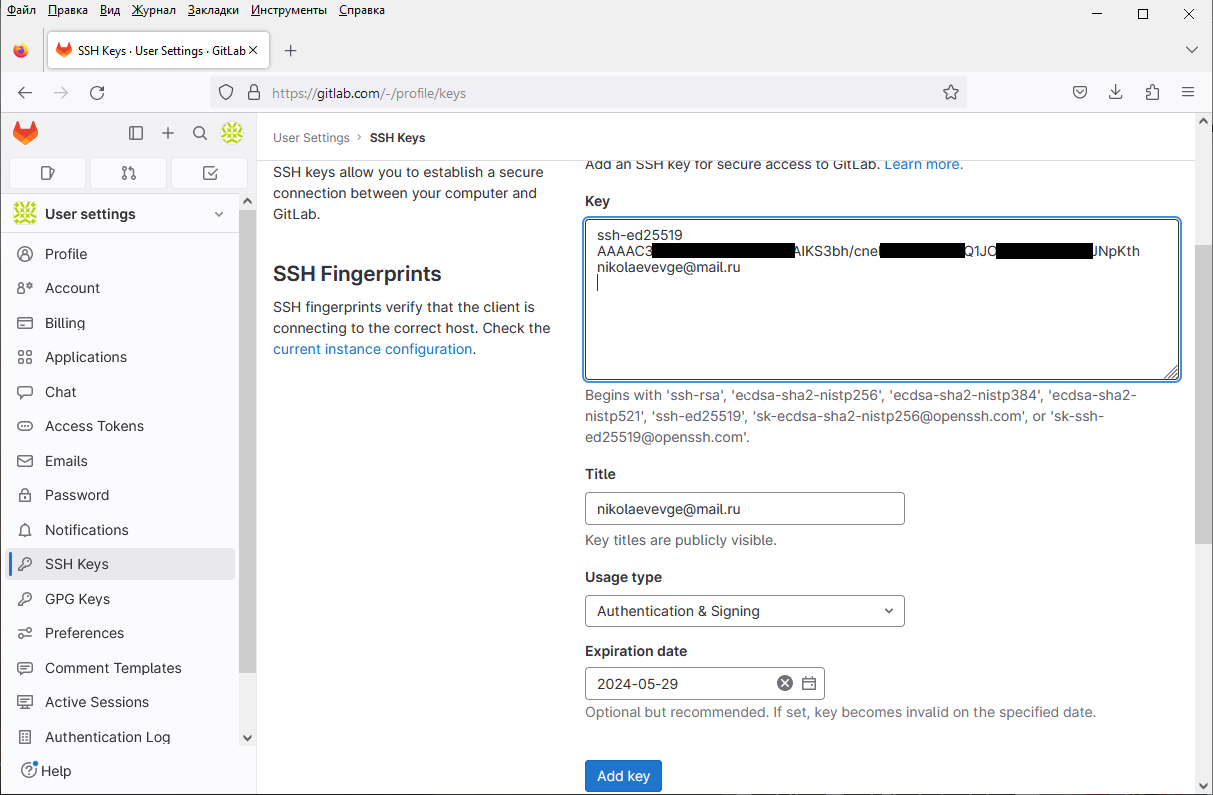Open GPG Keys page

point(121,599)
